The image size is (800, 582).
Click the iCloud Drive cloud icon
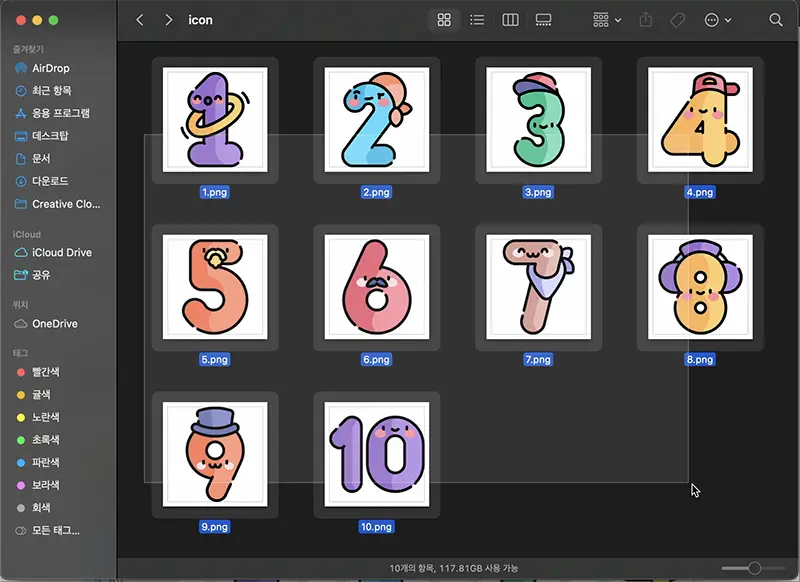(x=21, y=252)
